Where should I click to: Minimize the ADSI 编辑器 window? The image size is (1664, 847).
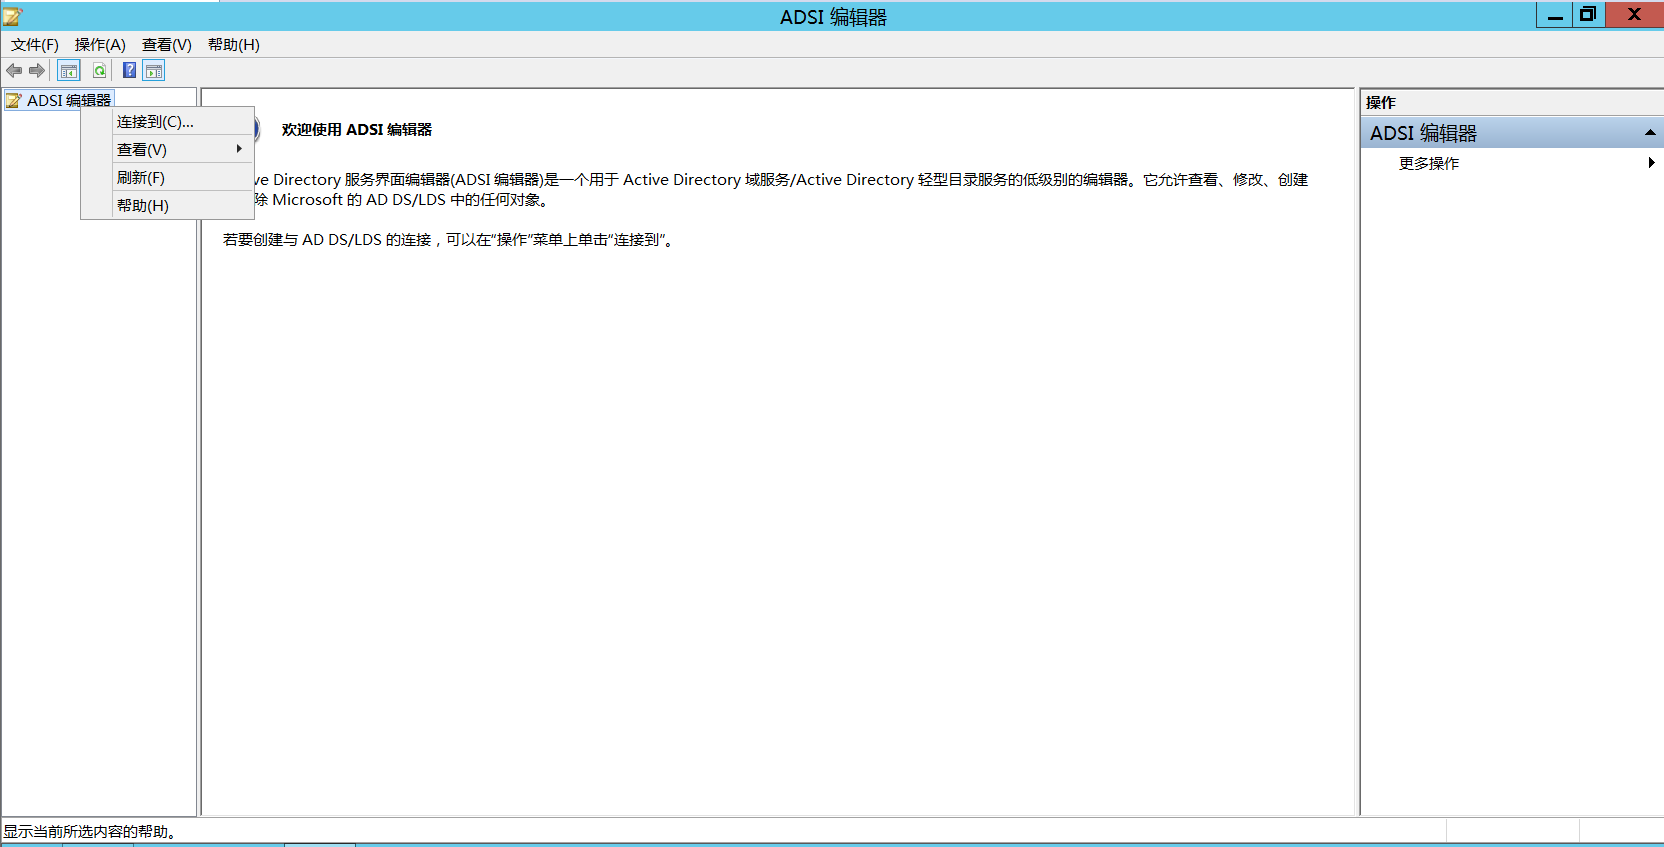coord(1555,14)
